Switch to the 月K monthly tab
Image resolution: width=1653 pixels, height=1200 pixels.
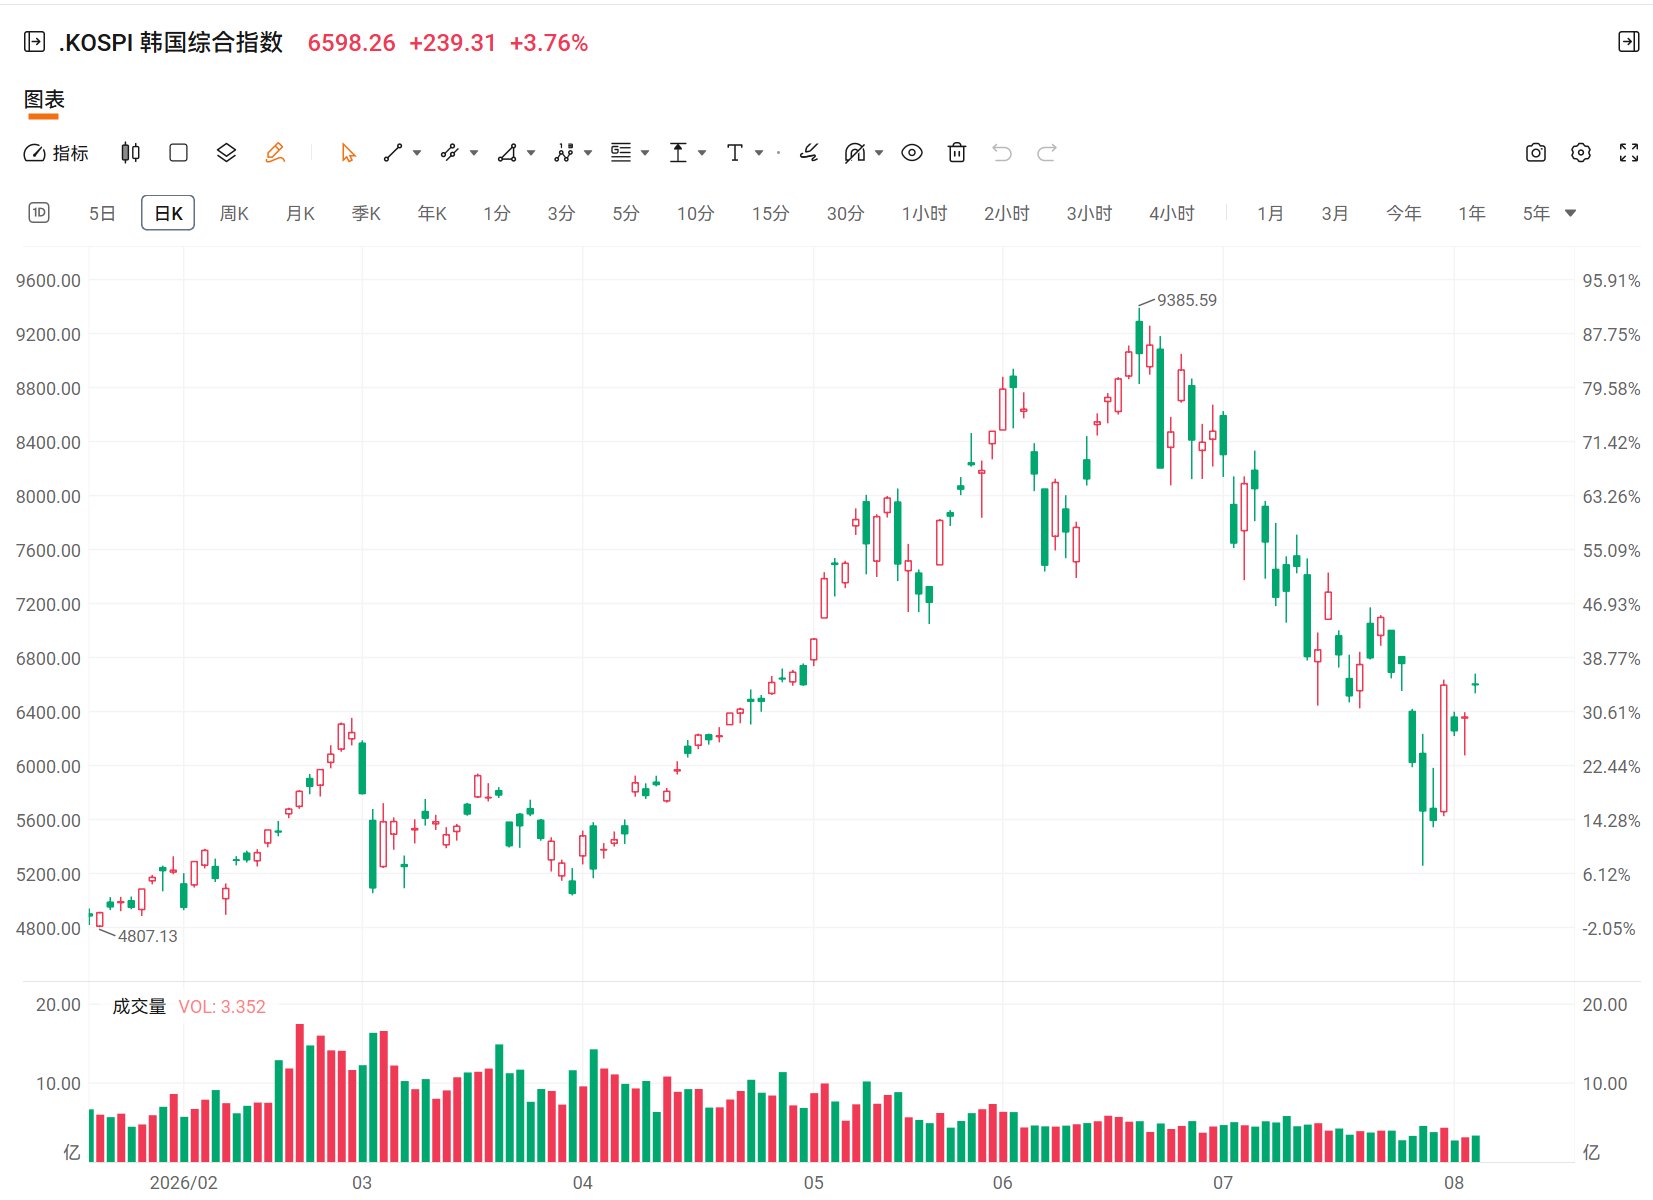tap(300, 213)
